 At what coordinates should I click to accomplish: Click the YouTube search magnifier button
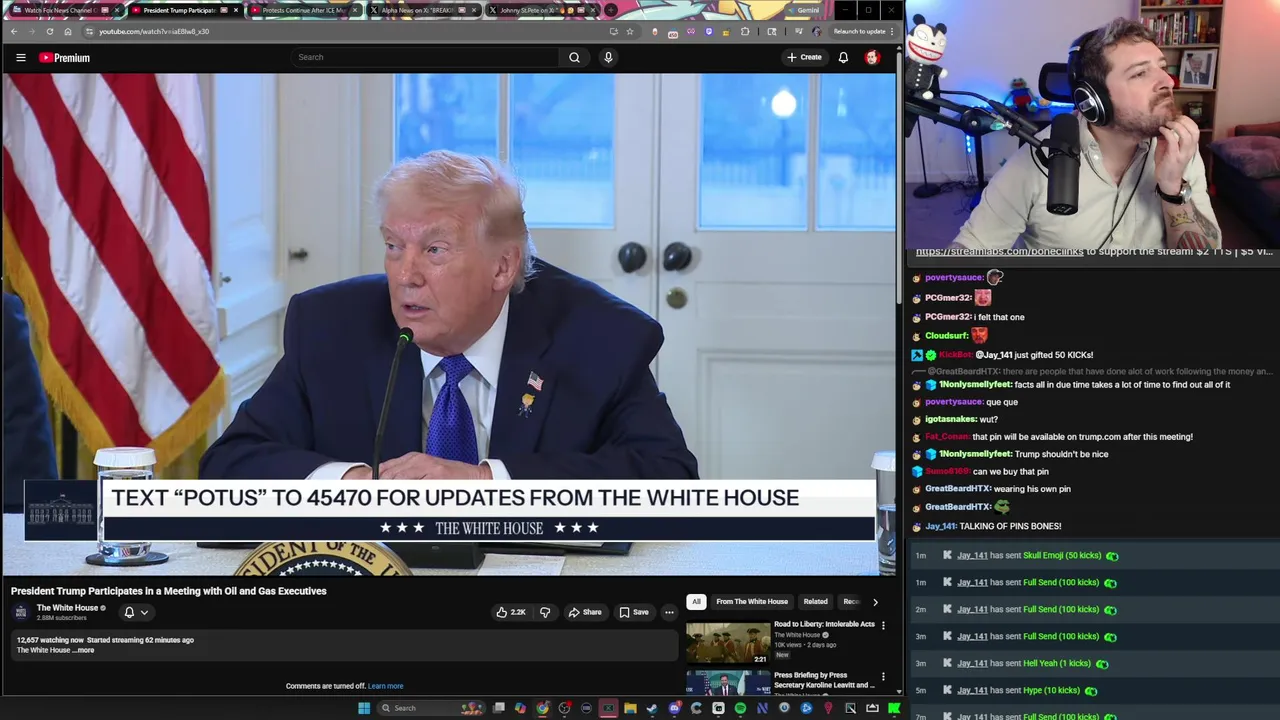(x=574, y=57)
